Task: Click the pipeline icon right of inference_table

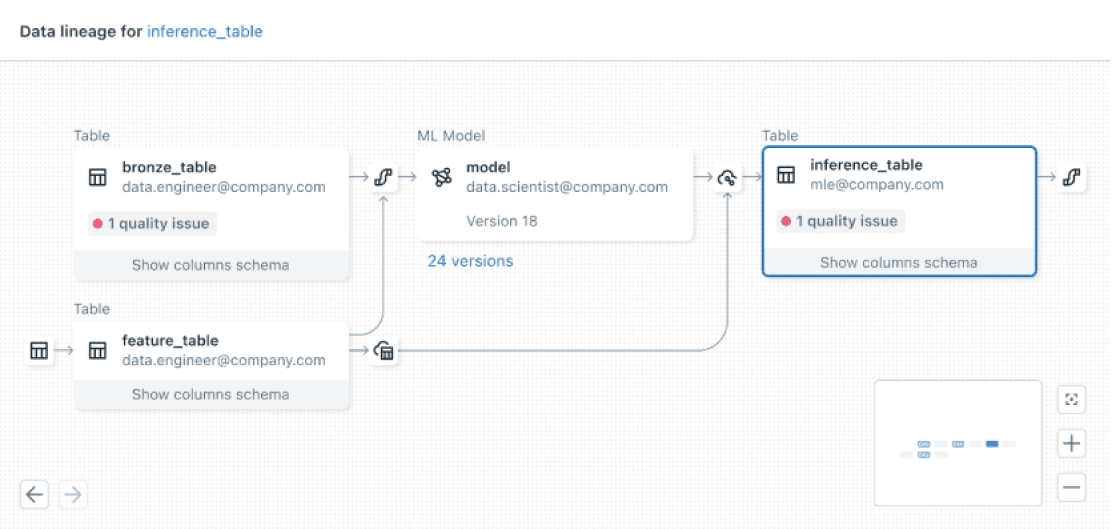Action: click(x=1071, y=178)
